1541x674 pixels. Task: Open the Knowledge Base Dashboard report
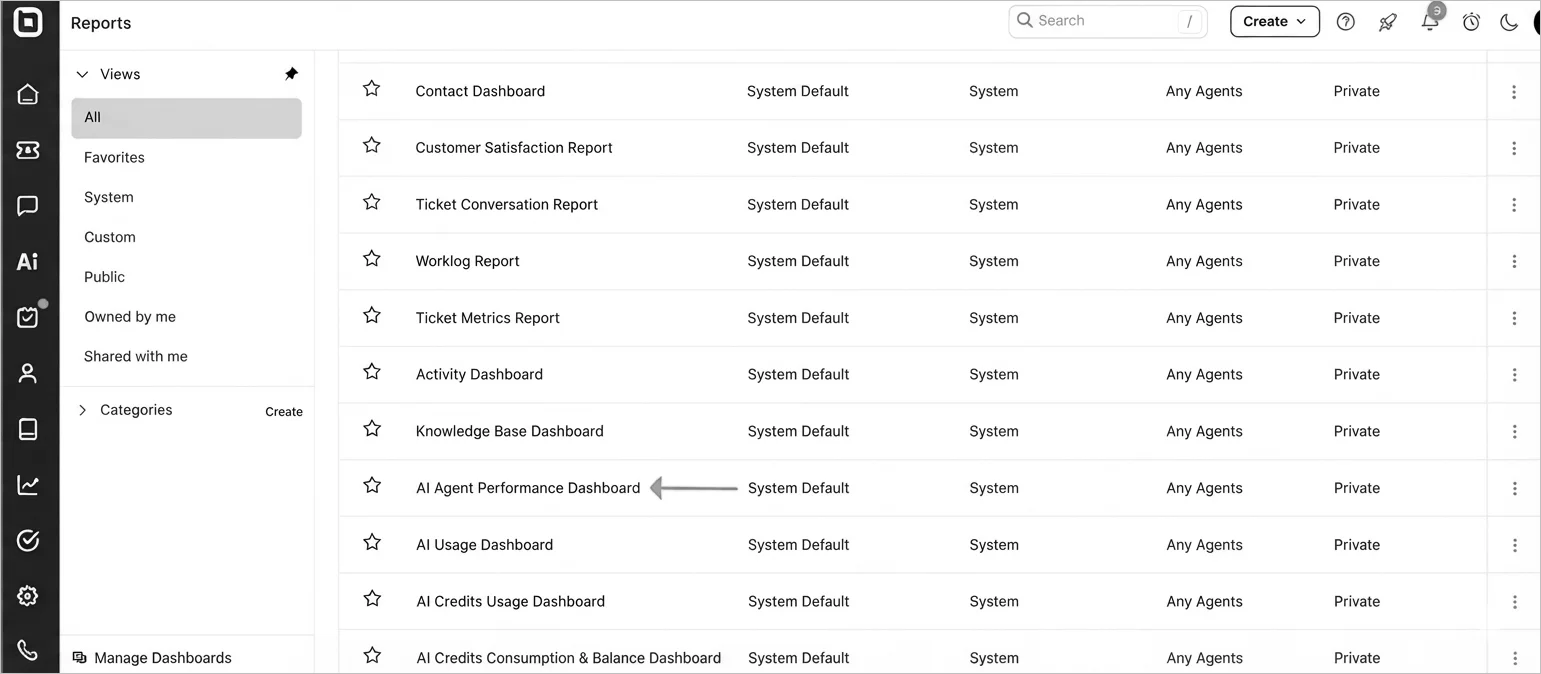point(510,431)
